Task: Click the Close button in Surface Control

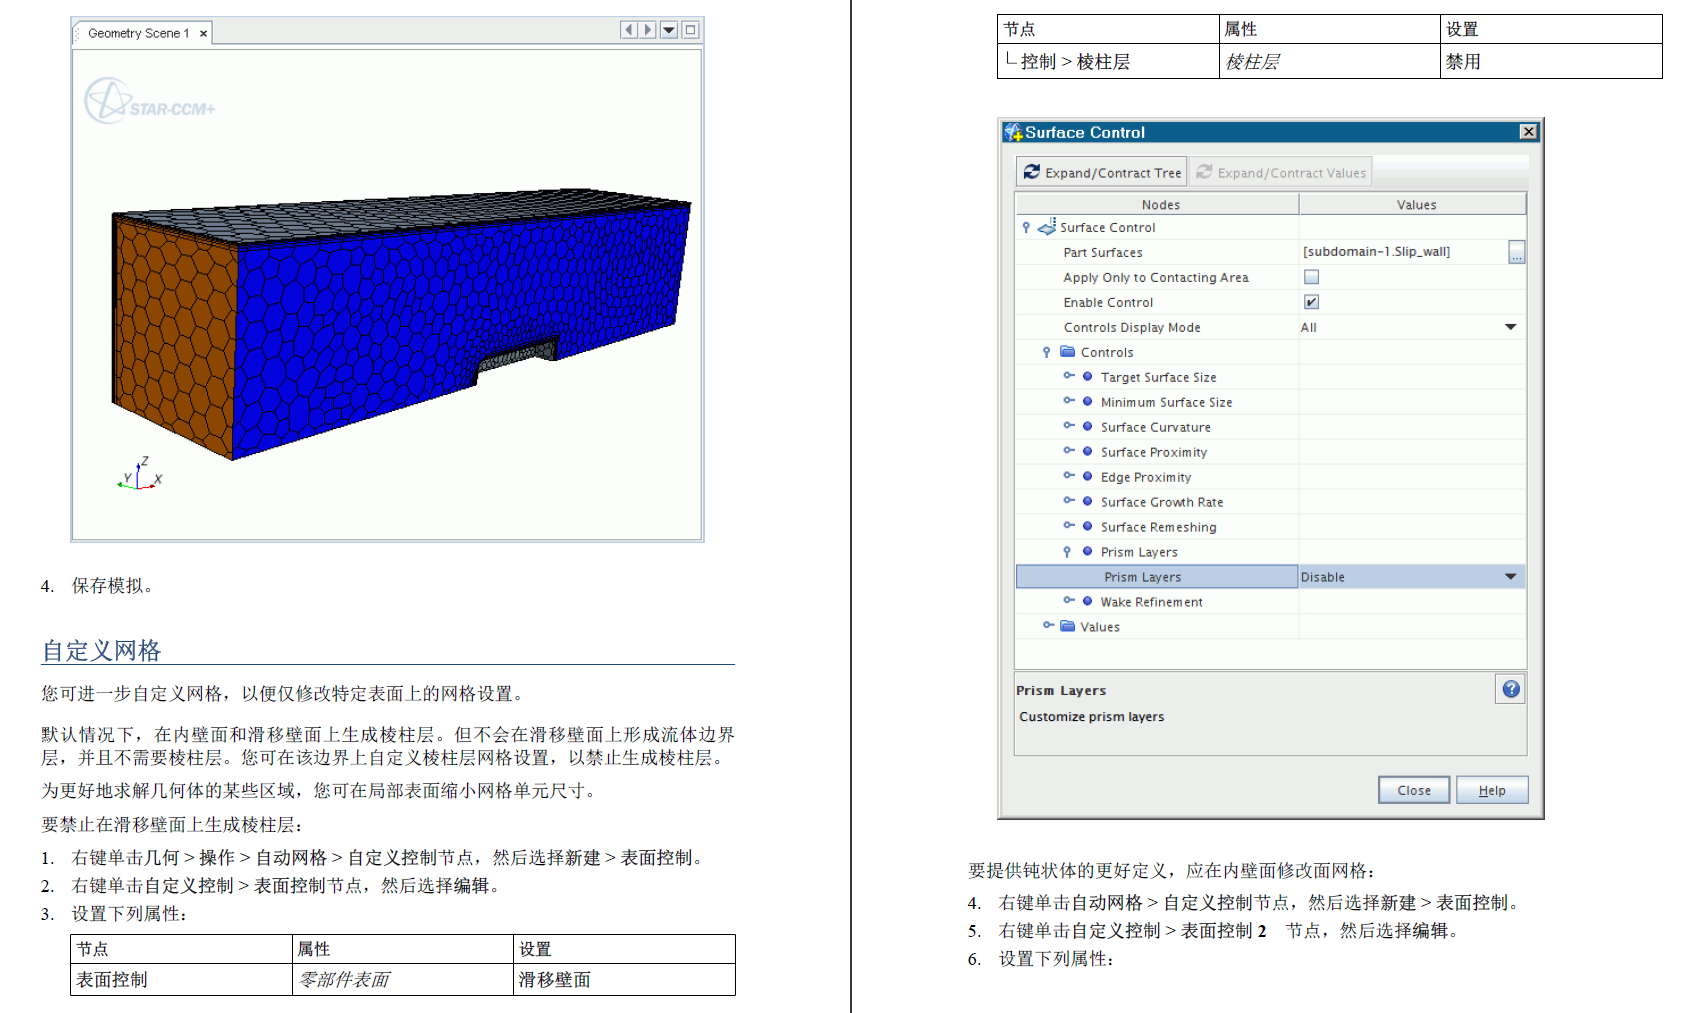Action: pos(1414,790)
